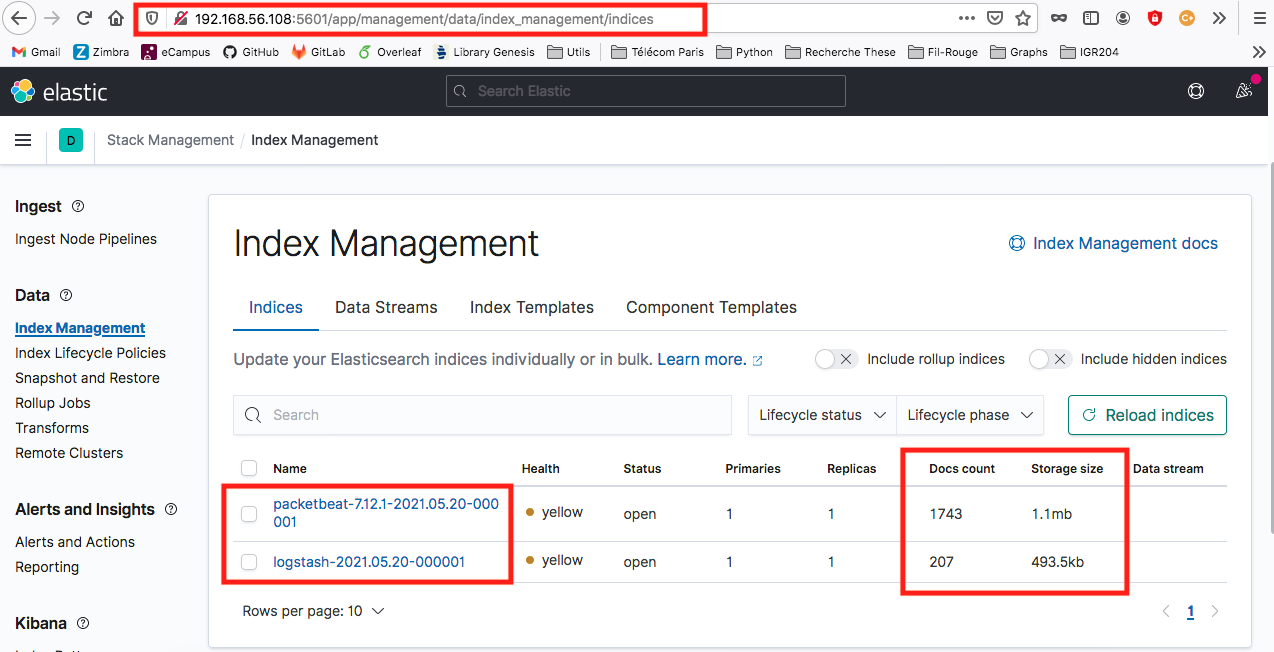Open the newsfeed party icon
Viewport: 1274px width, 652px height.
(x=1244, y=90)
